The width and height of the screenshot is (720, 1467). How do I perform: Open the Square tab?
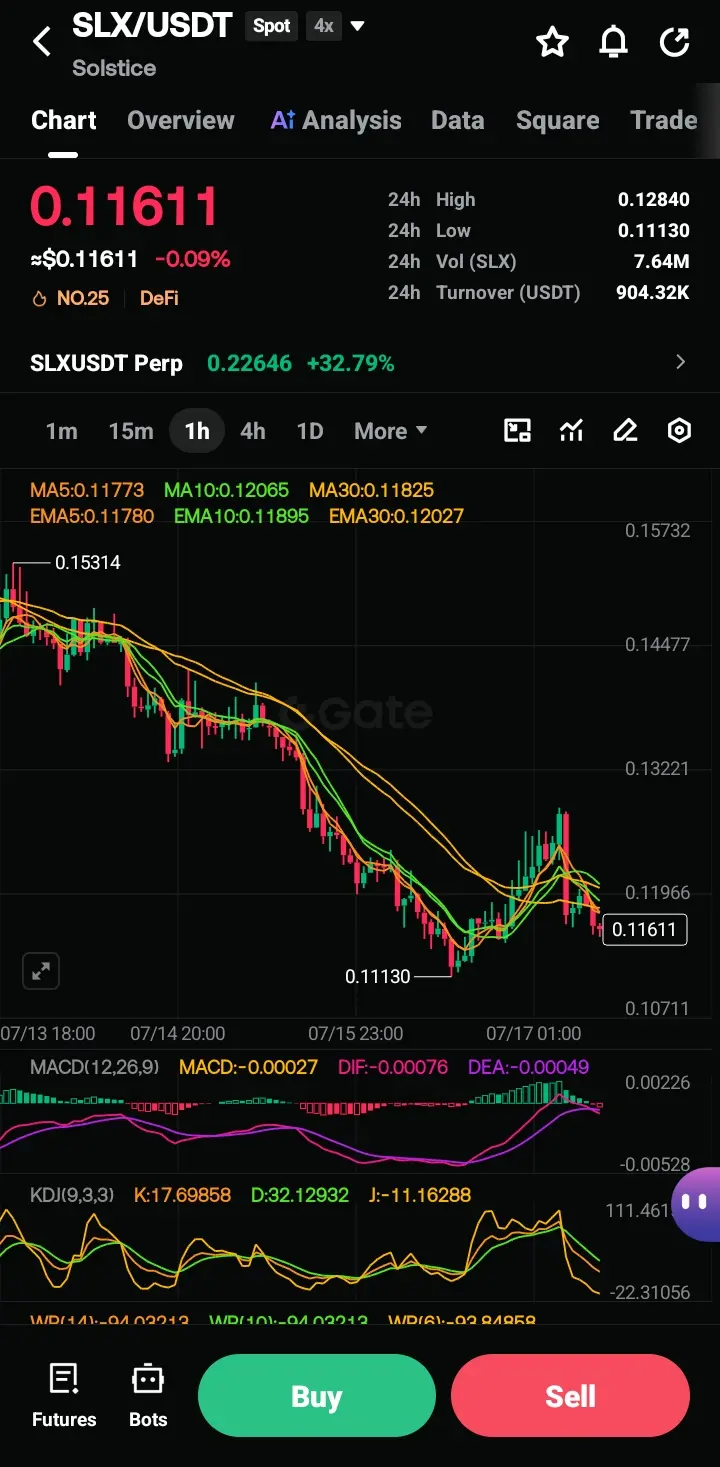(x=558, y=121)
